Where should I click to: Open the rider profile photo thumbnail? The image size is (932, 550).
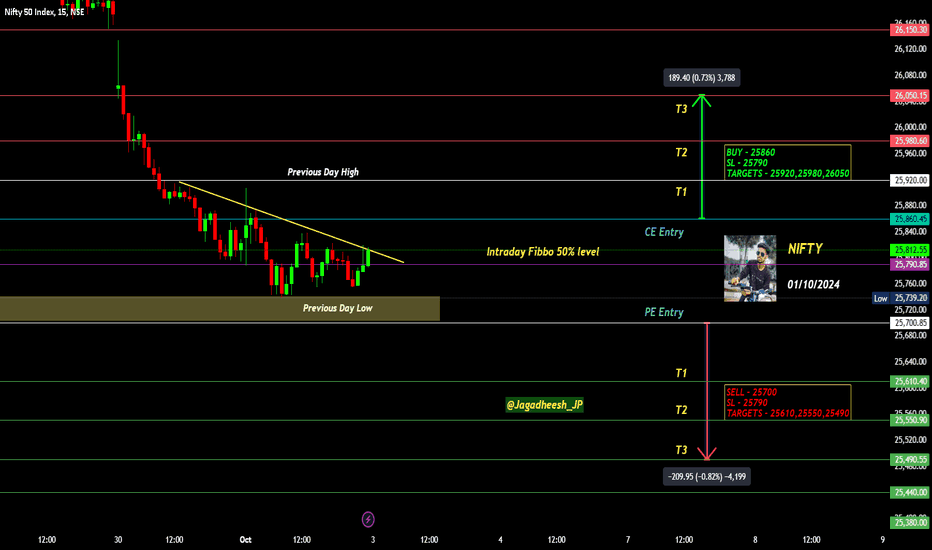tap(750, 268)
